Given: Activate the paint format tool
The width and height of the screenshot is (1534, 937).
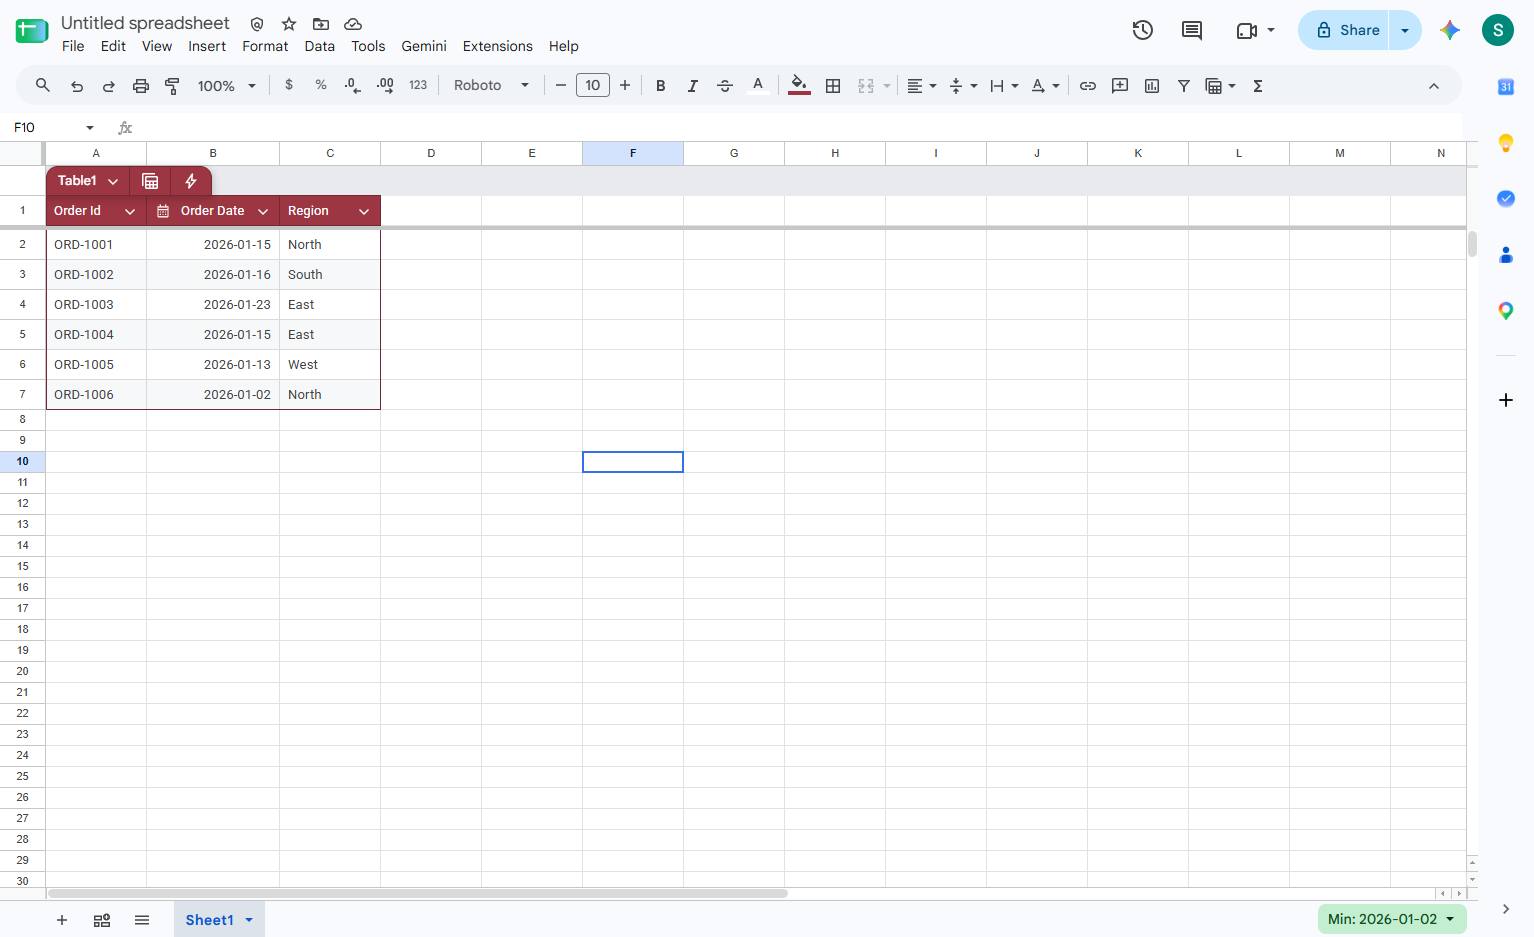Looking at the screenshot, I should pyautogui.click(x=173, y=86).
